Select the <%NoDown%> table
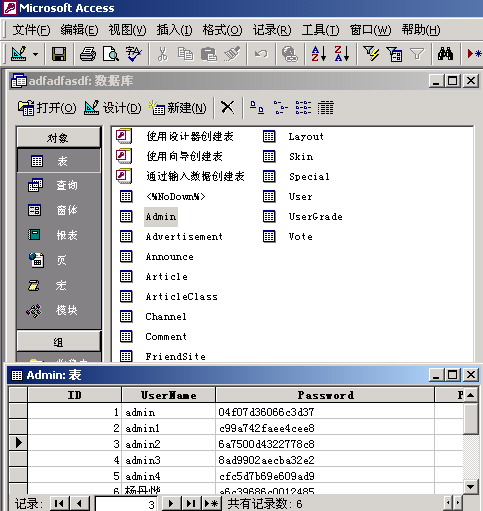The image size is (483, 511). (175, 197)
